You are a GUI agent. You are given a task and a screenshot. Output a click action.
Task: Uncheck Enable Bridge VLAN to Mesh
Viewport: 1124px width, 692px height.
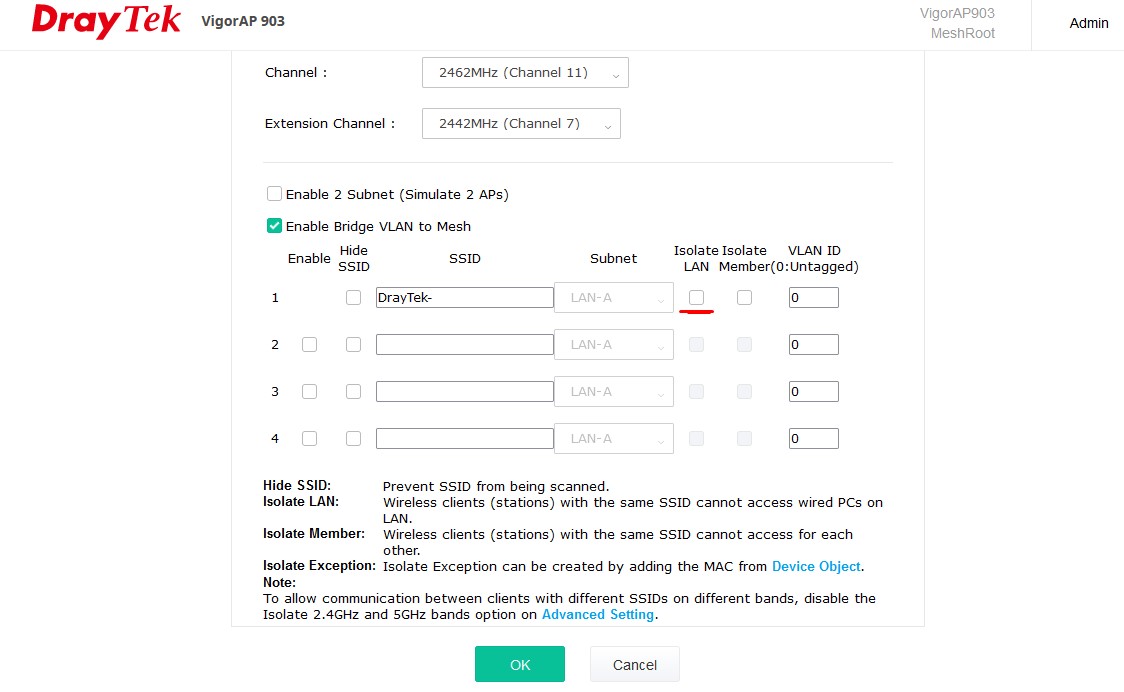coord(274,226)
